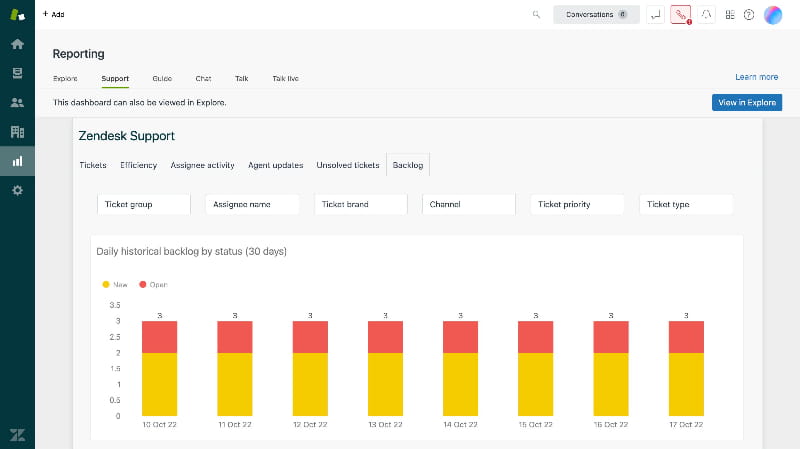Open the help question mark icon
Viewport: 800px width, 449px height.
point(749,15)
